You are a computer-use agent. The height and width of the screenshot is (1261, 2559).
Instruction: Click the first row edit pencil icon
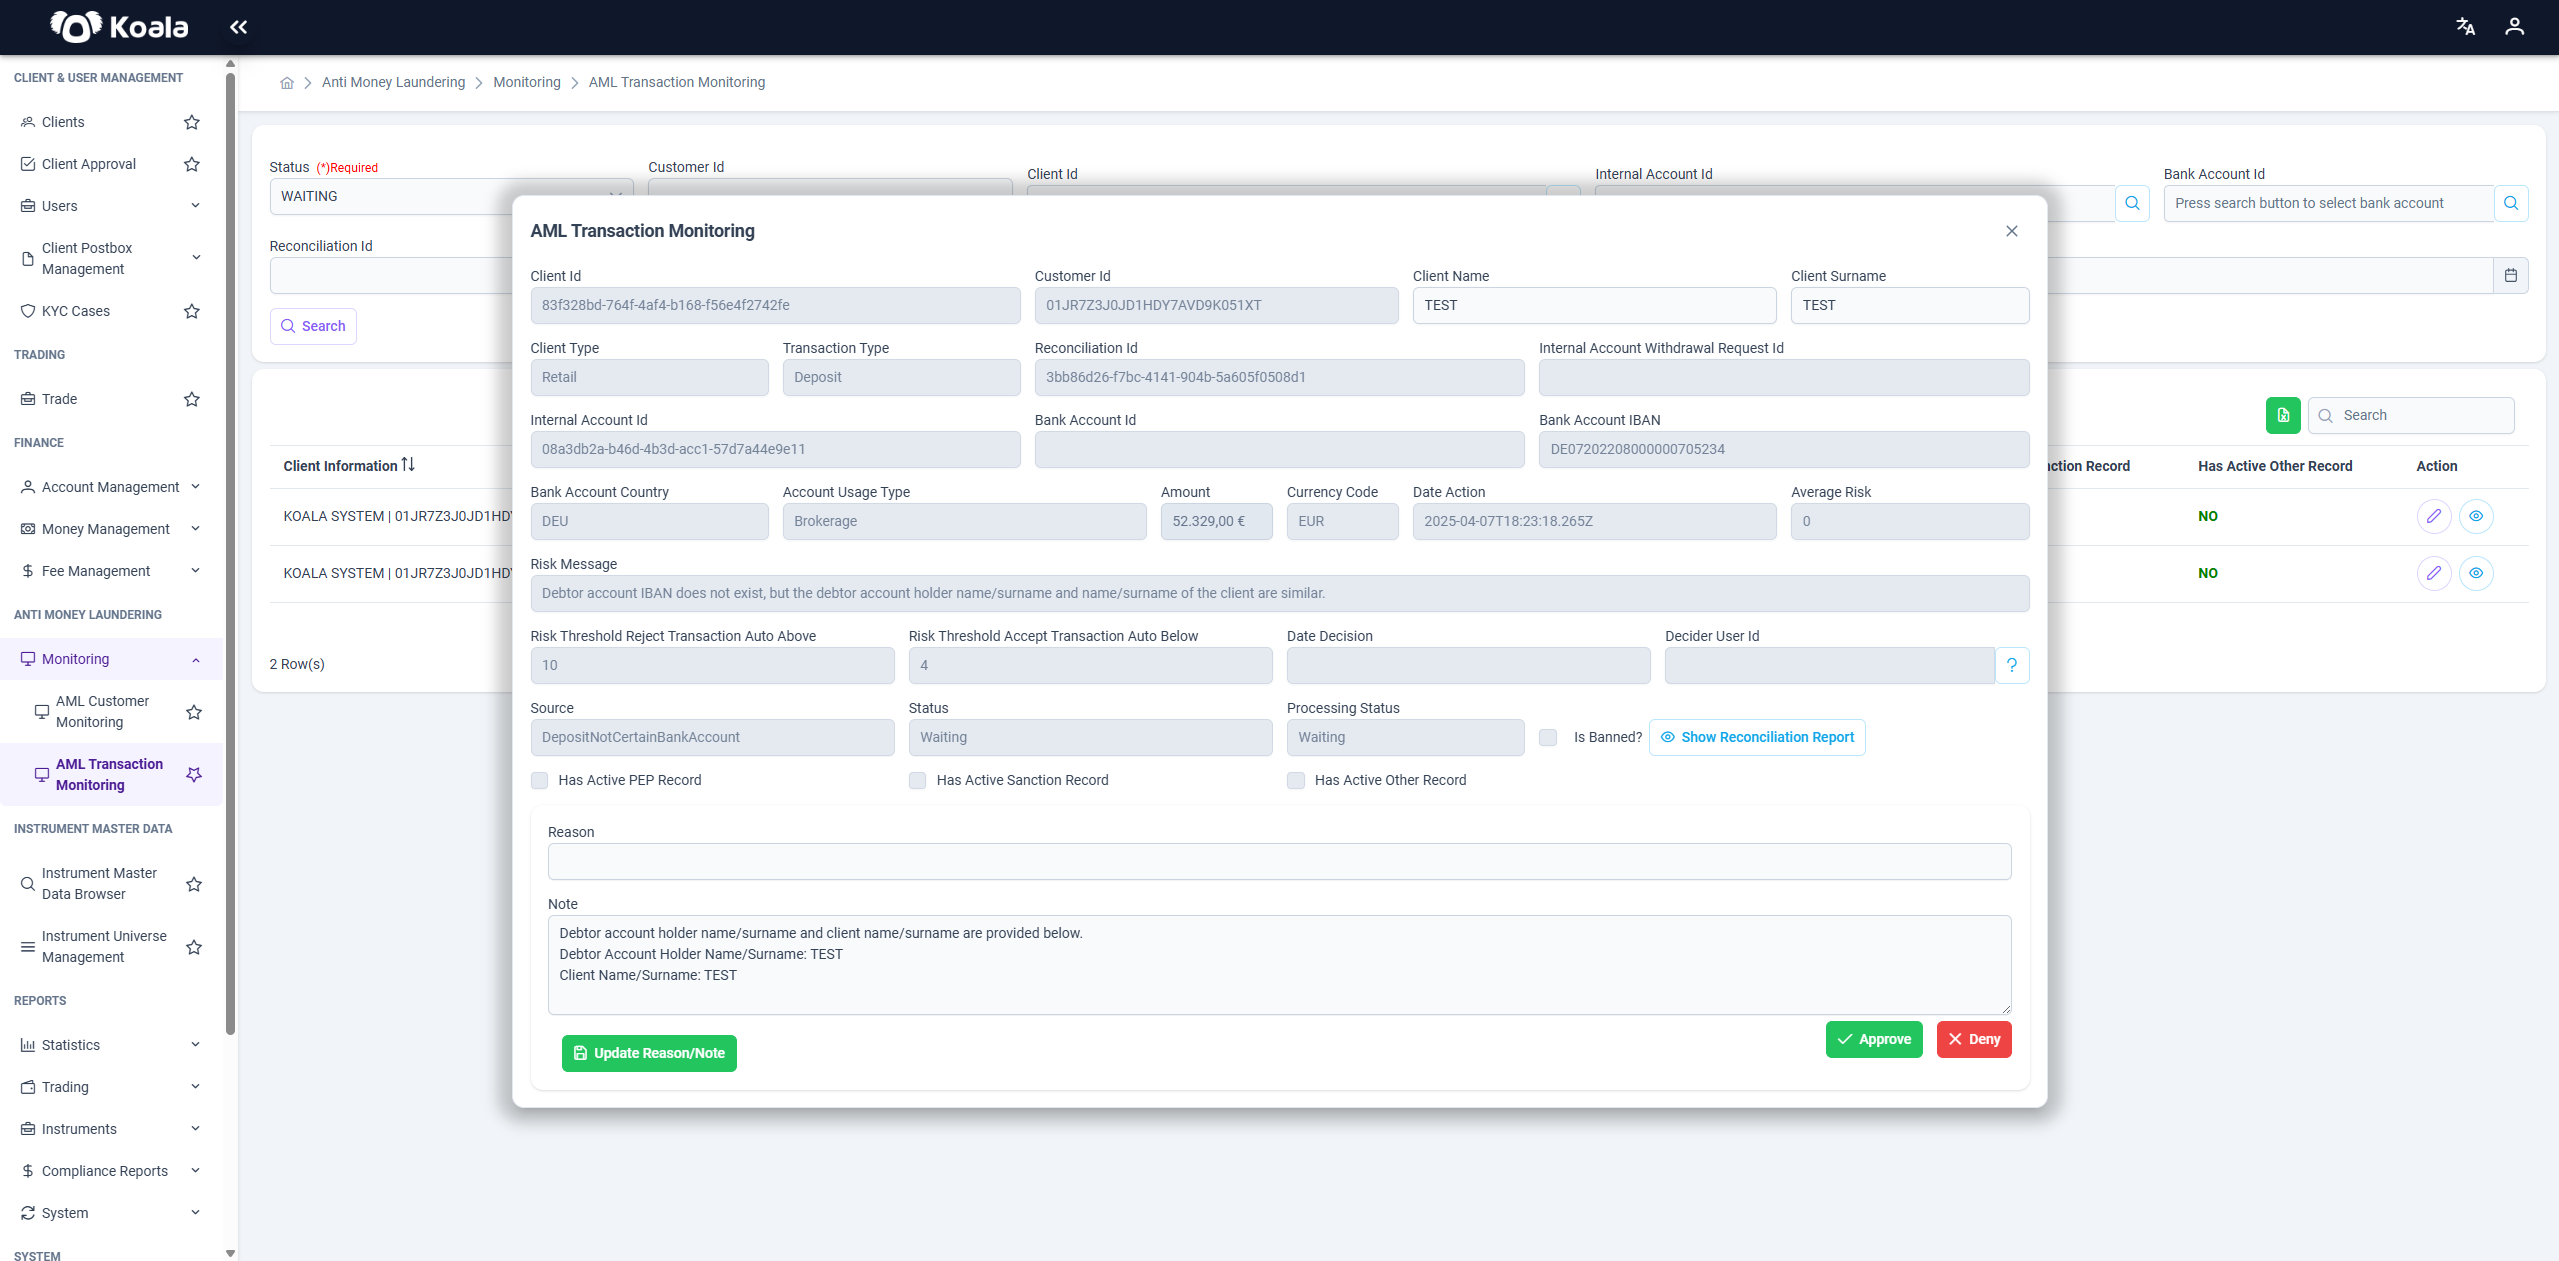[2434, 516]
